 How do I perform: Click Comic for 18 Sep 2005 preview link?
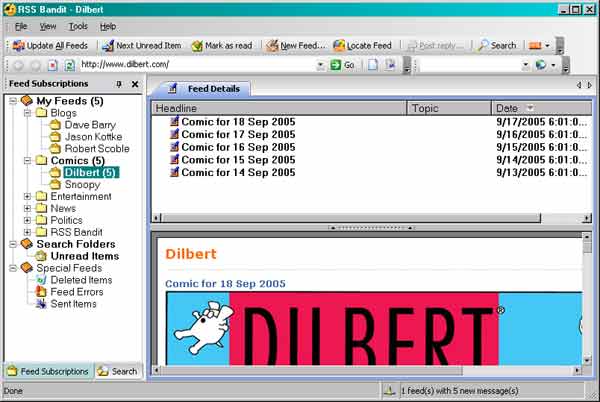point(225,283)
